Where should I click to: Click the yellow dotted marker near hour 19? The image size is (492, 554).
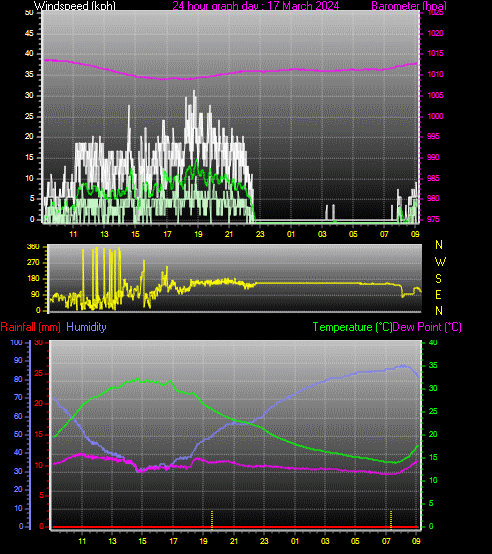click(x=212, y=520)
